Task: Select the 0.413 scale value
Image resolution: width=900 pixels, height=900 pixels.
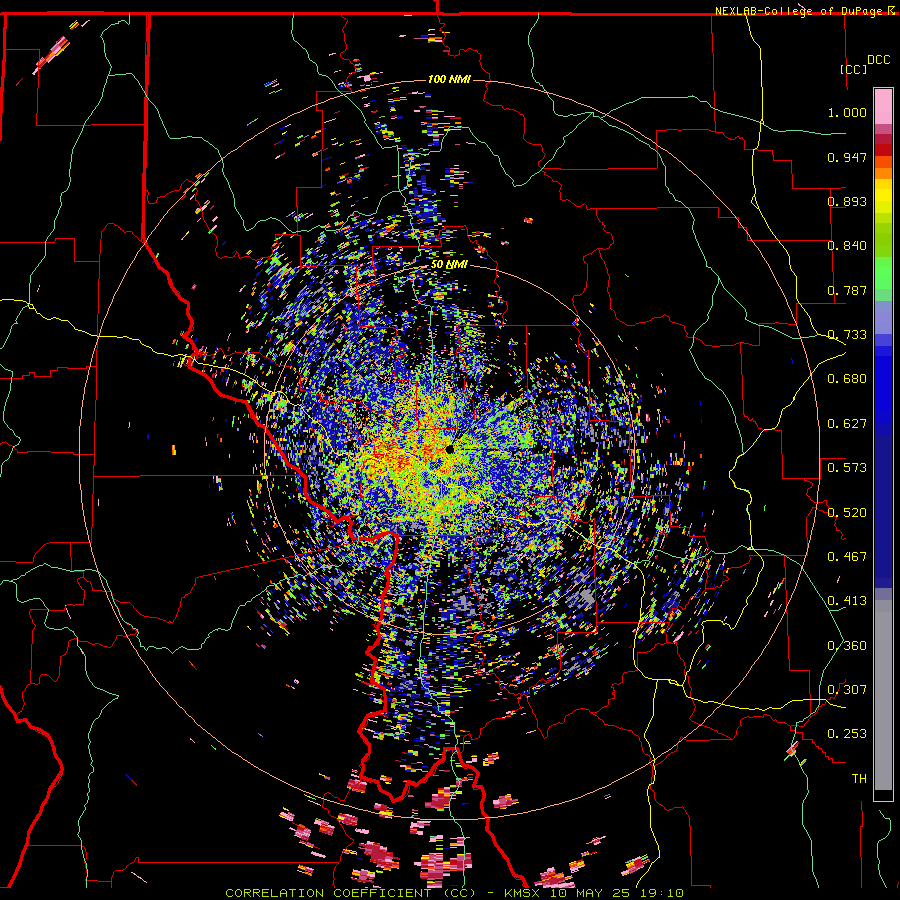Action: click(x=847, y=601)
